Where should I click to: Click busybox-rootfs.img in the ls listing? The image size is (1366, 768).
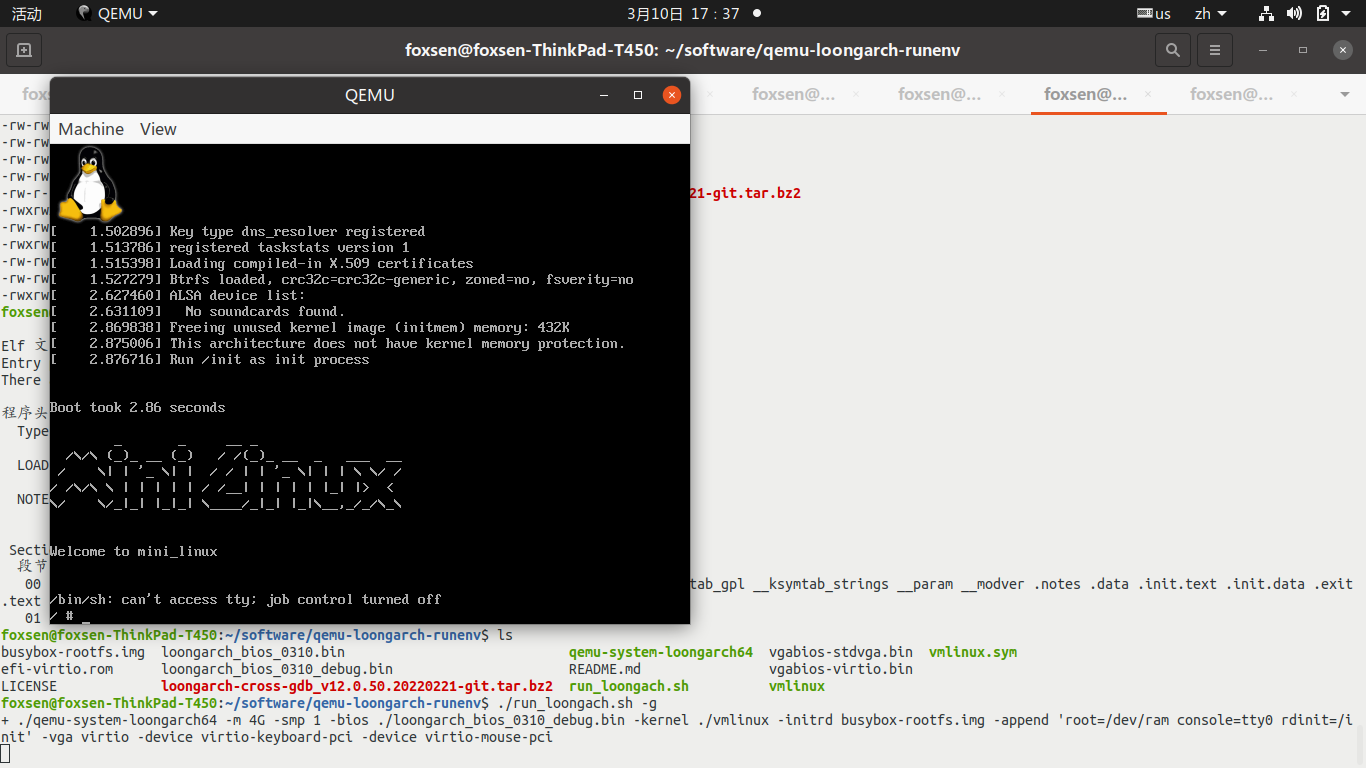point(73,652)
